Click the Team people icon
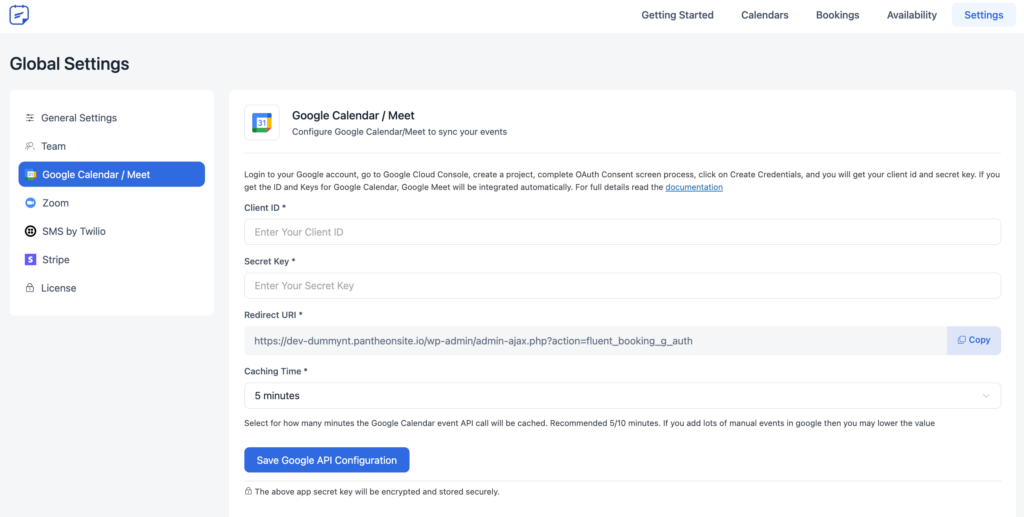Screen dimensions: 1024x517 pyautogui.click(x=30, y=146)
